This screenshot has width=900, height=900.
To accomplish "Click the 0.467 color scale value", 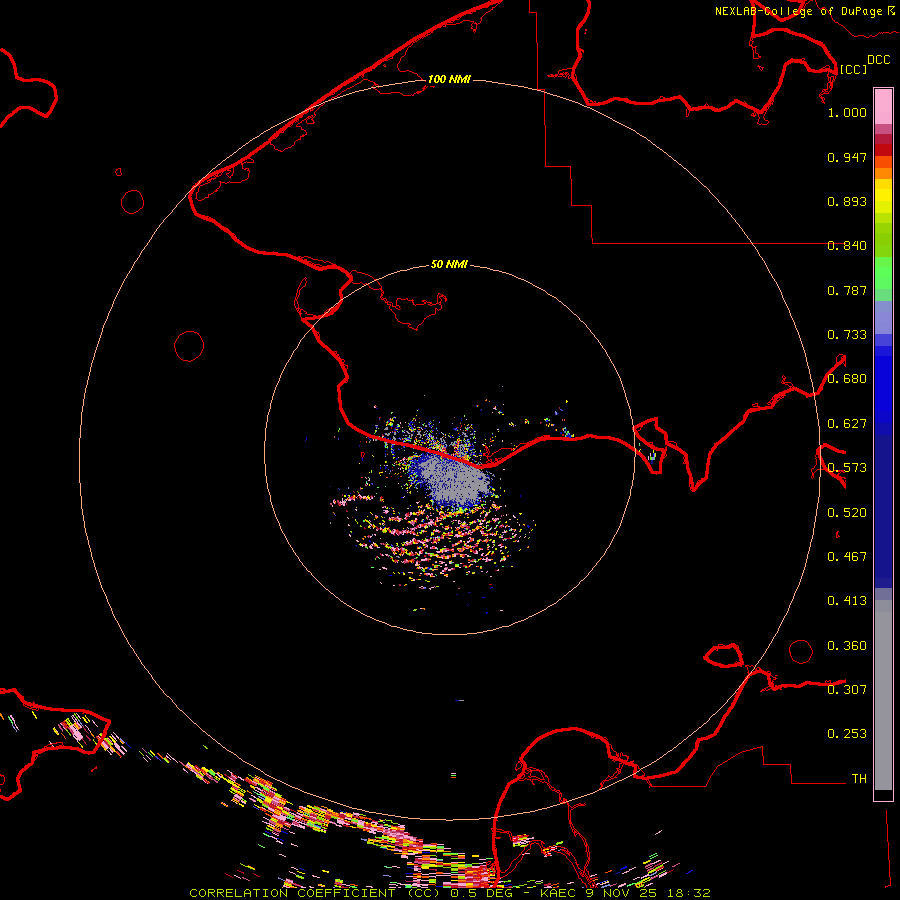I will [847, 557].
